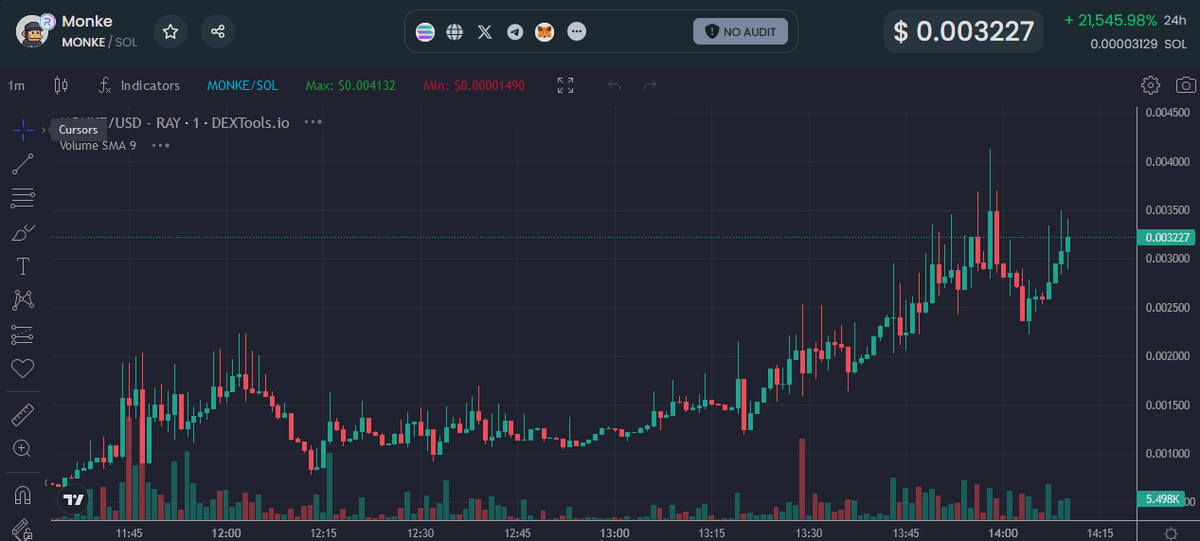Click the 13:30 time axis label
This screenshot has width=1200, height=541.
pyautogui.click(x=808, y=531)
